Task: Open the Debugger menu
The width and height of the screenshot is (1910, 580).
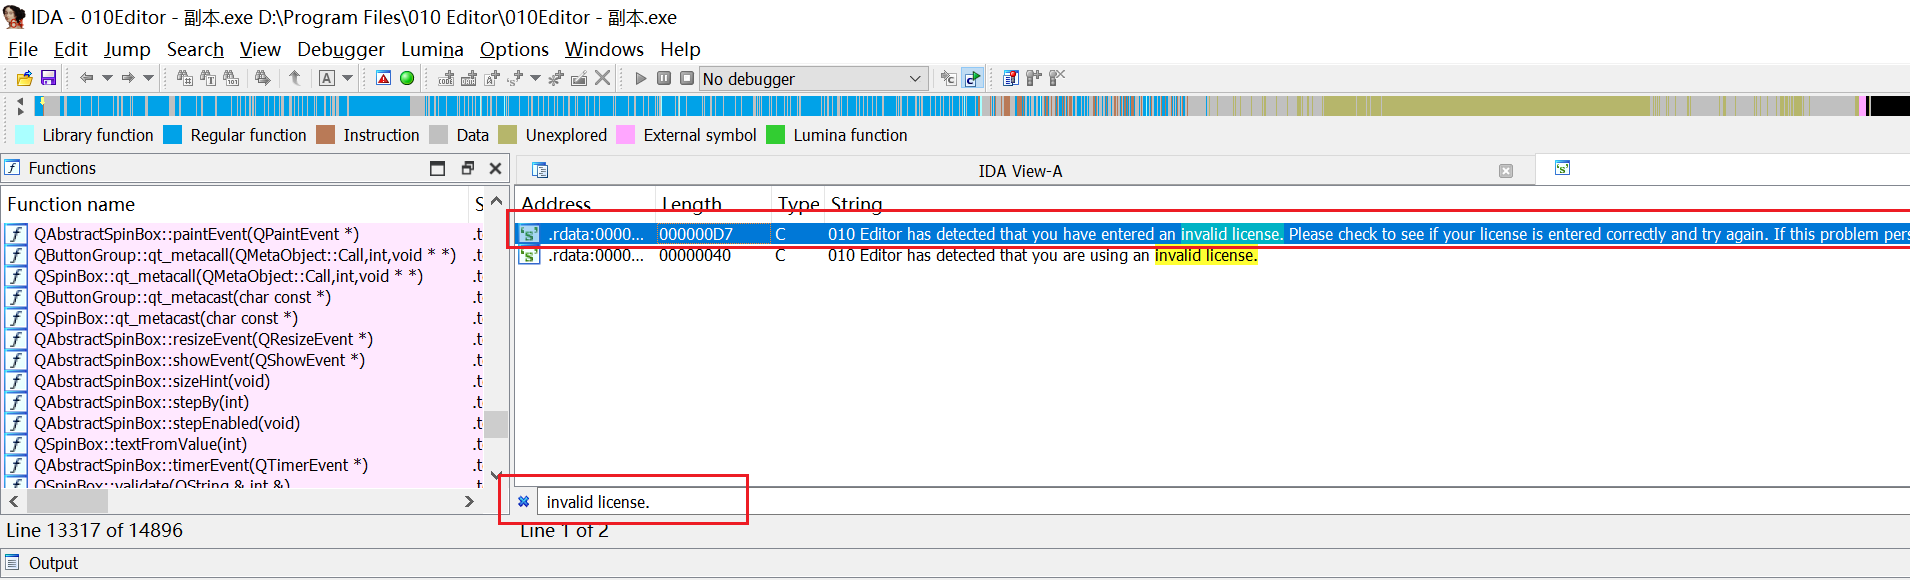Action: tap(341, 49)
